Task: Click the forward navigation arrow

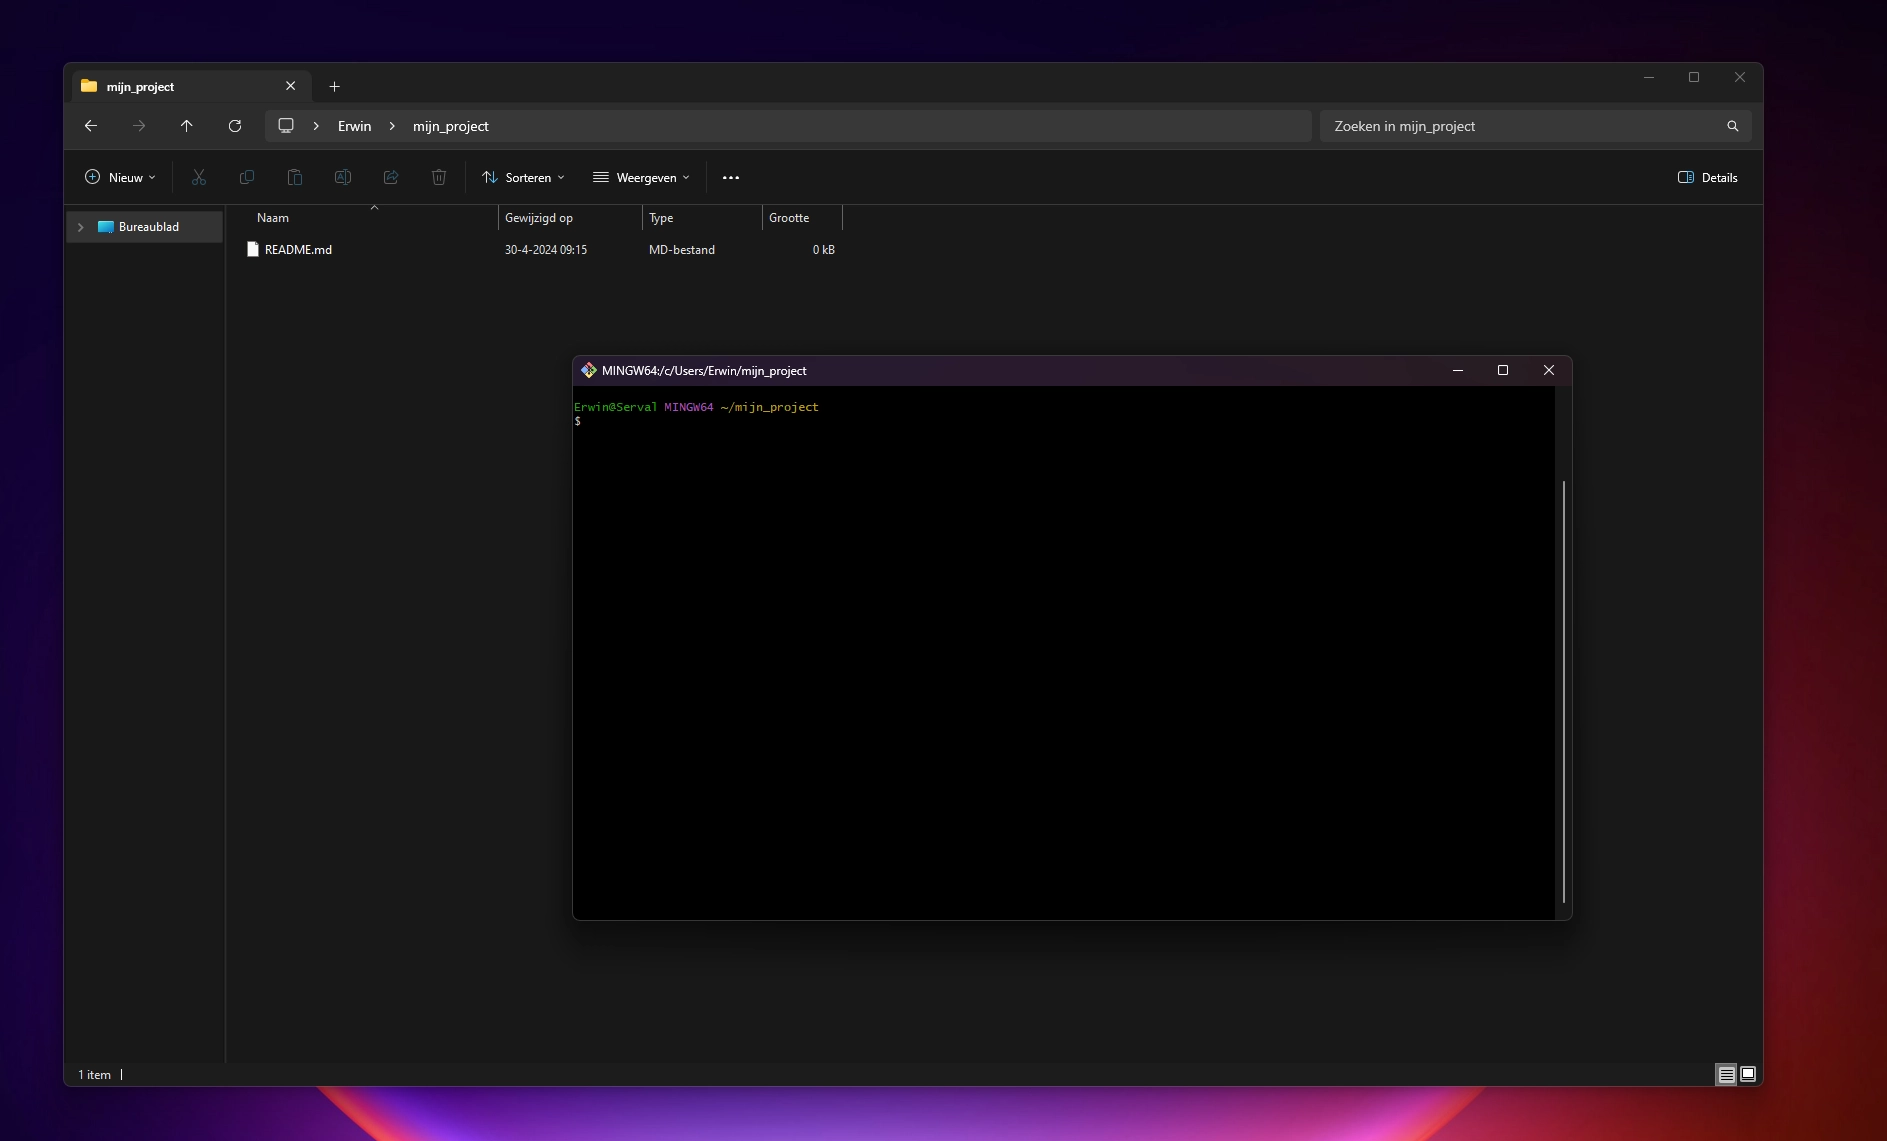Action: (x=139, y=126)
